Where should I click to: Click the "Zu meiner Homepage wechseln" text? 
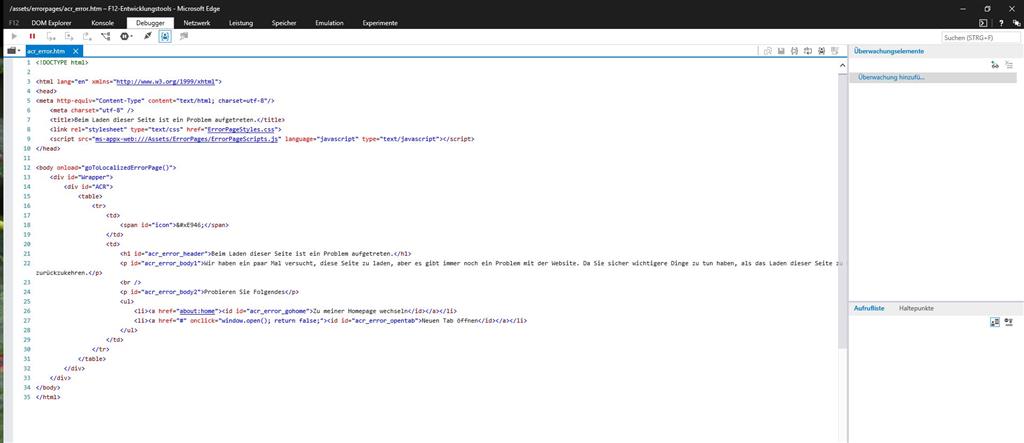360,311
